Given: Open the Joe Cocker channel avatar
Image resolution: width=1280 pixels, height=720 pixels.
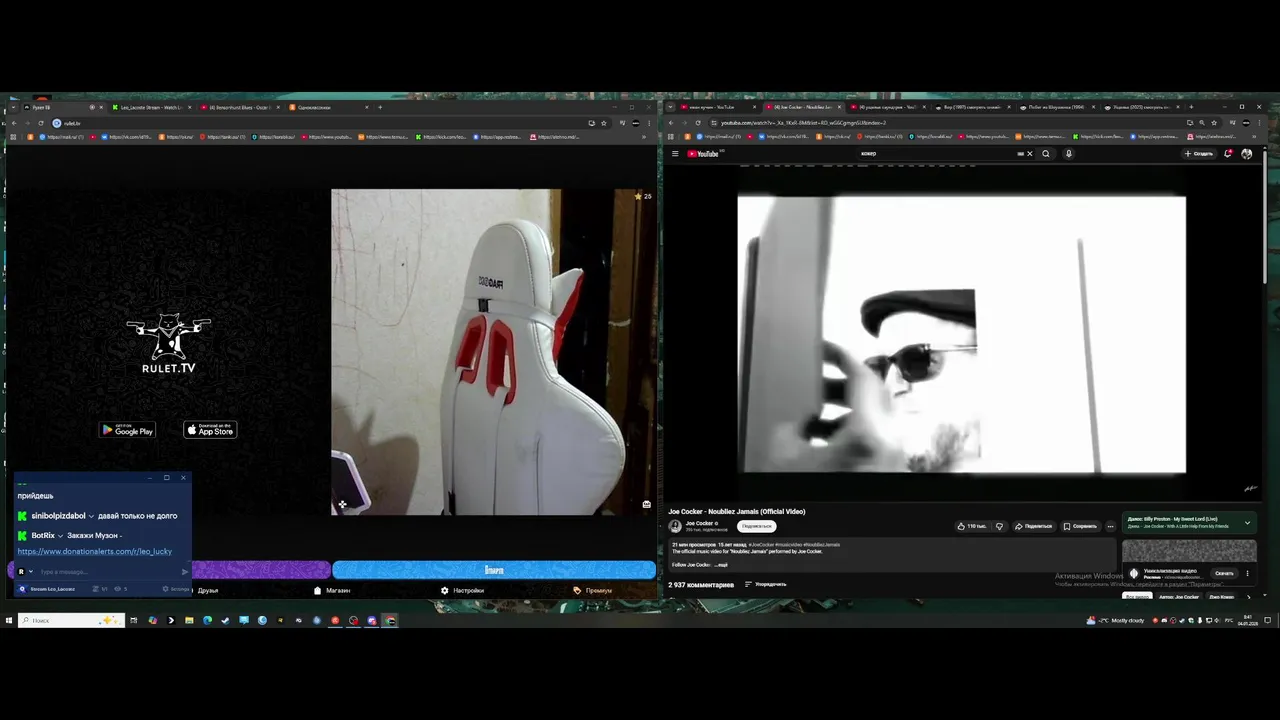Looking at the screenshot, I should click(x=675, y=526).
